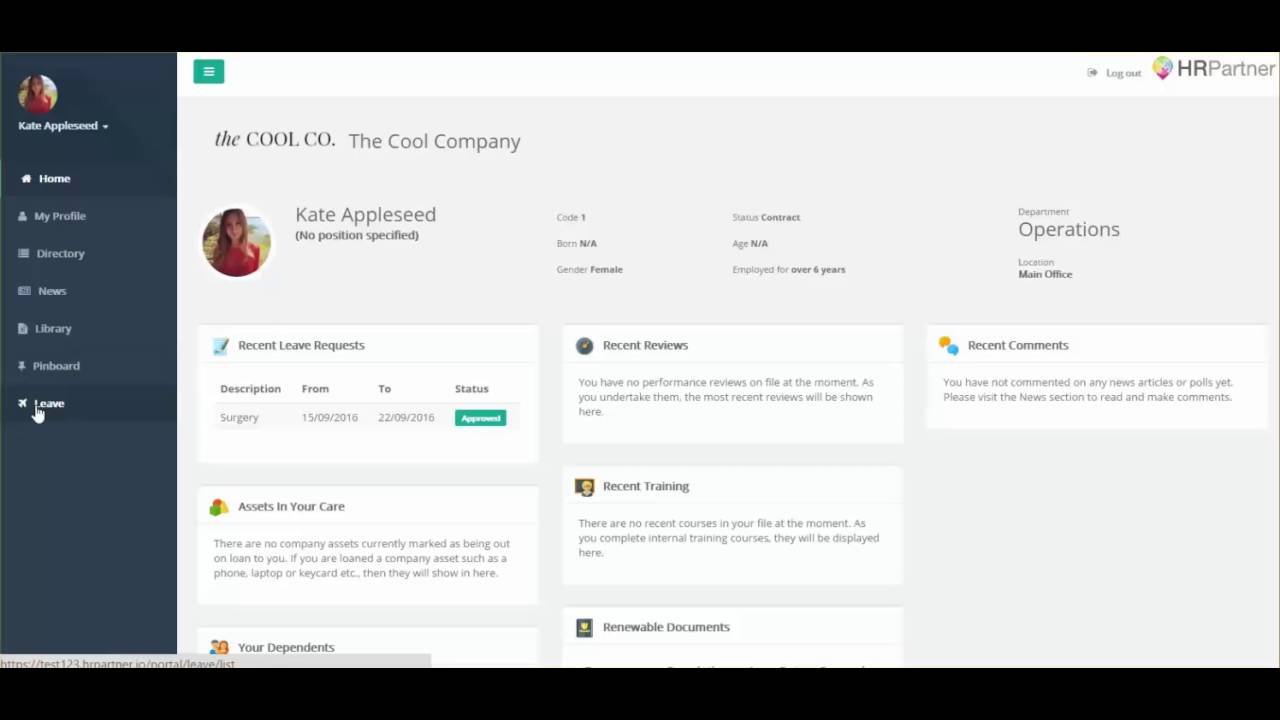Click the Assets In Your Care heading
The width and height of the screenshot is (1280, 720).
pos(291,506)
